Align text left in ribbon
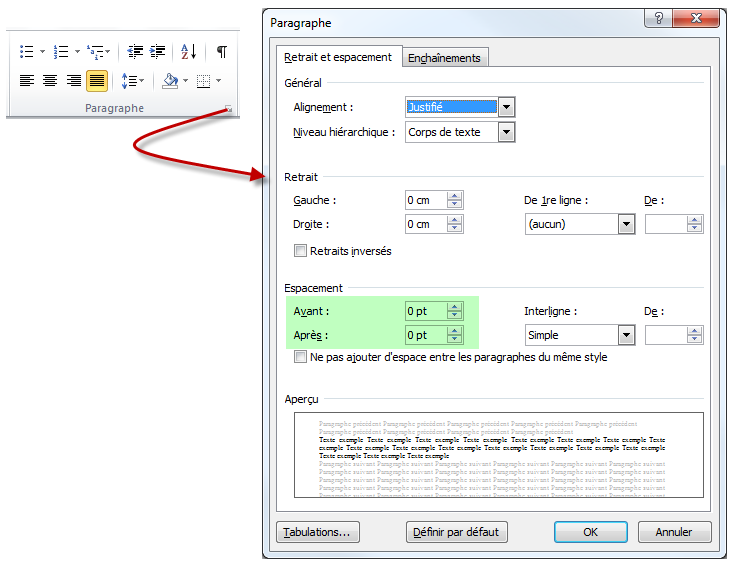The width and height of the screenshot is (738, 571). click(x=27, y=80)
